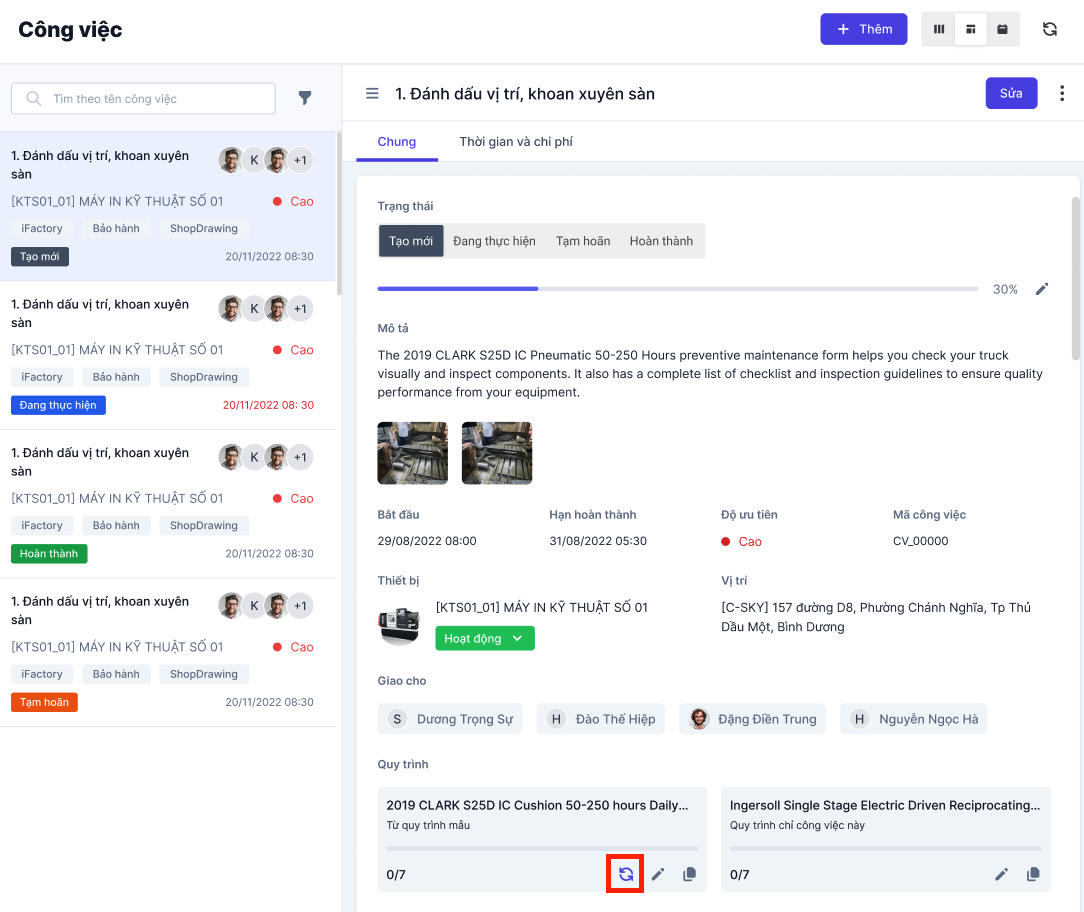Open the Thời gian và chi phí tab
The width and height of the screenshot is (1084, 912).
point(516,142)
